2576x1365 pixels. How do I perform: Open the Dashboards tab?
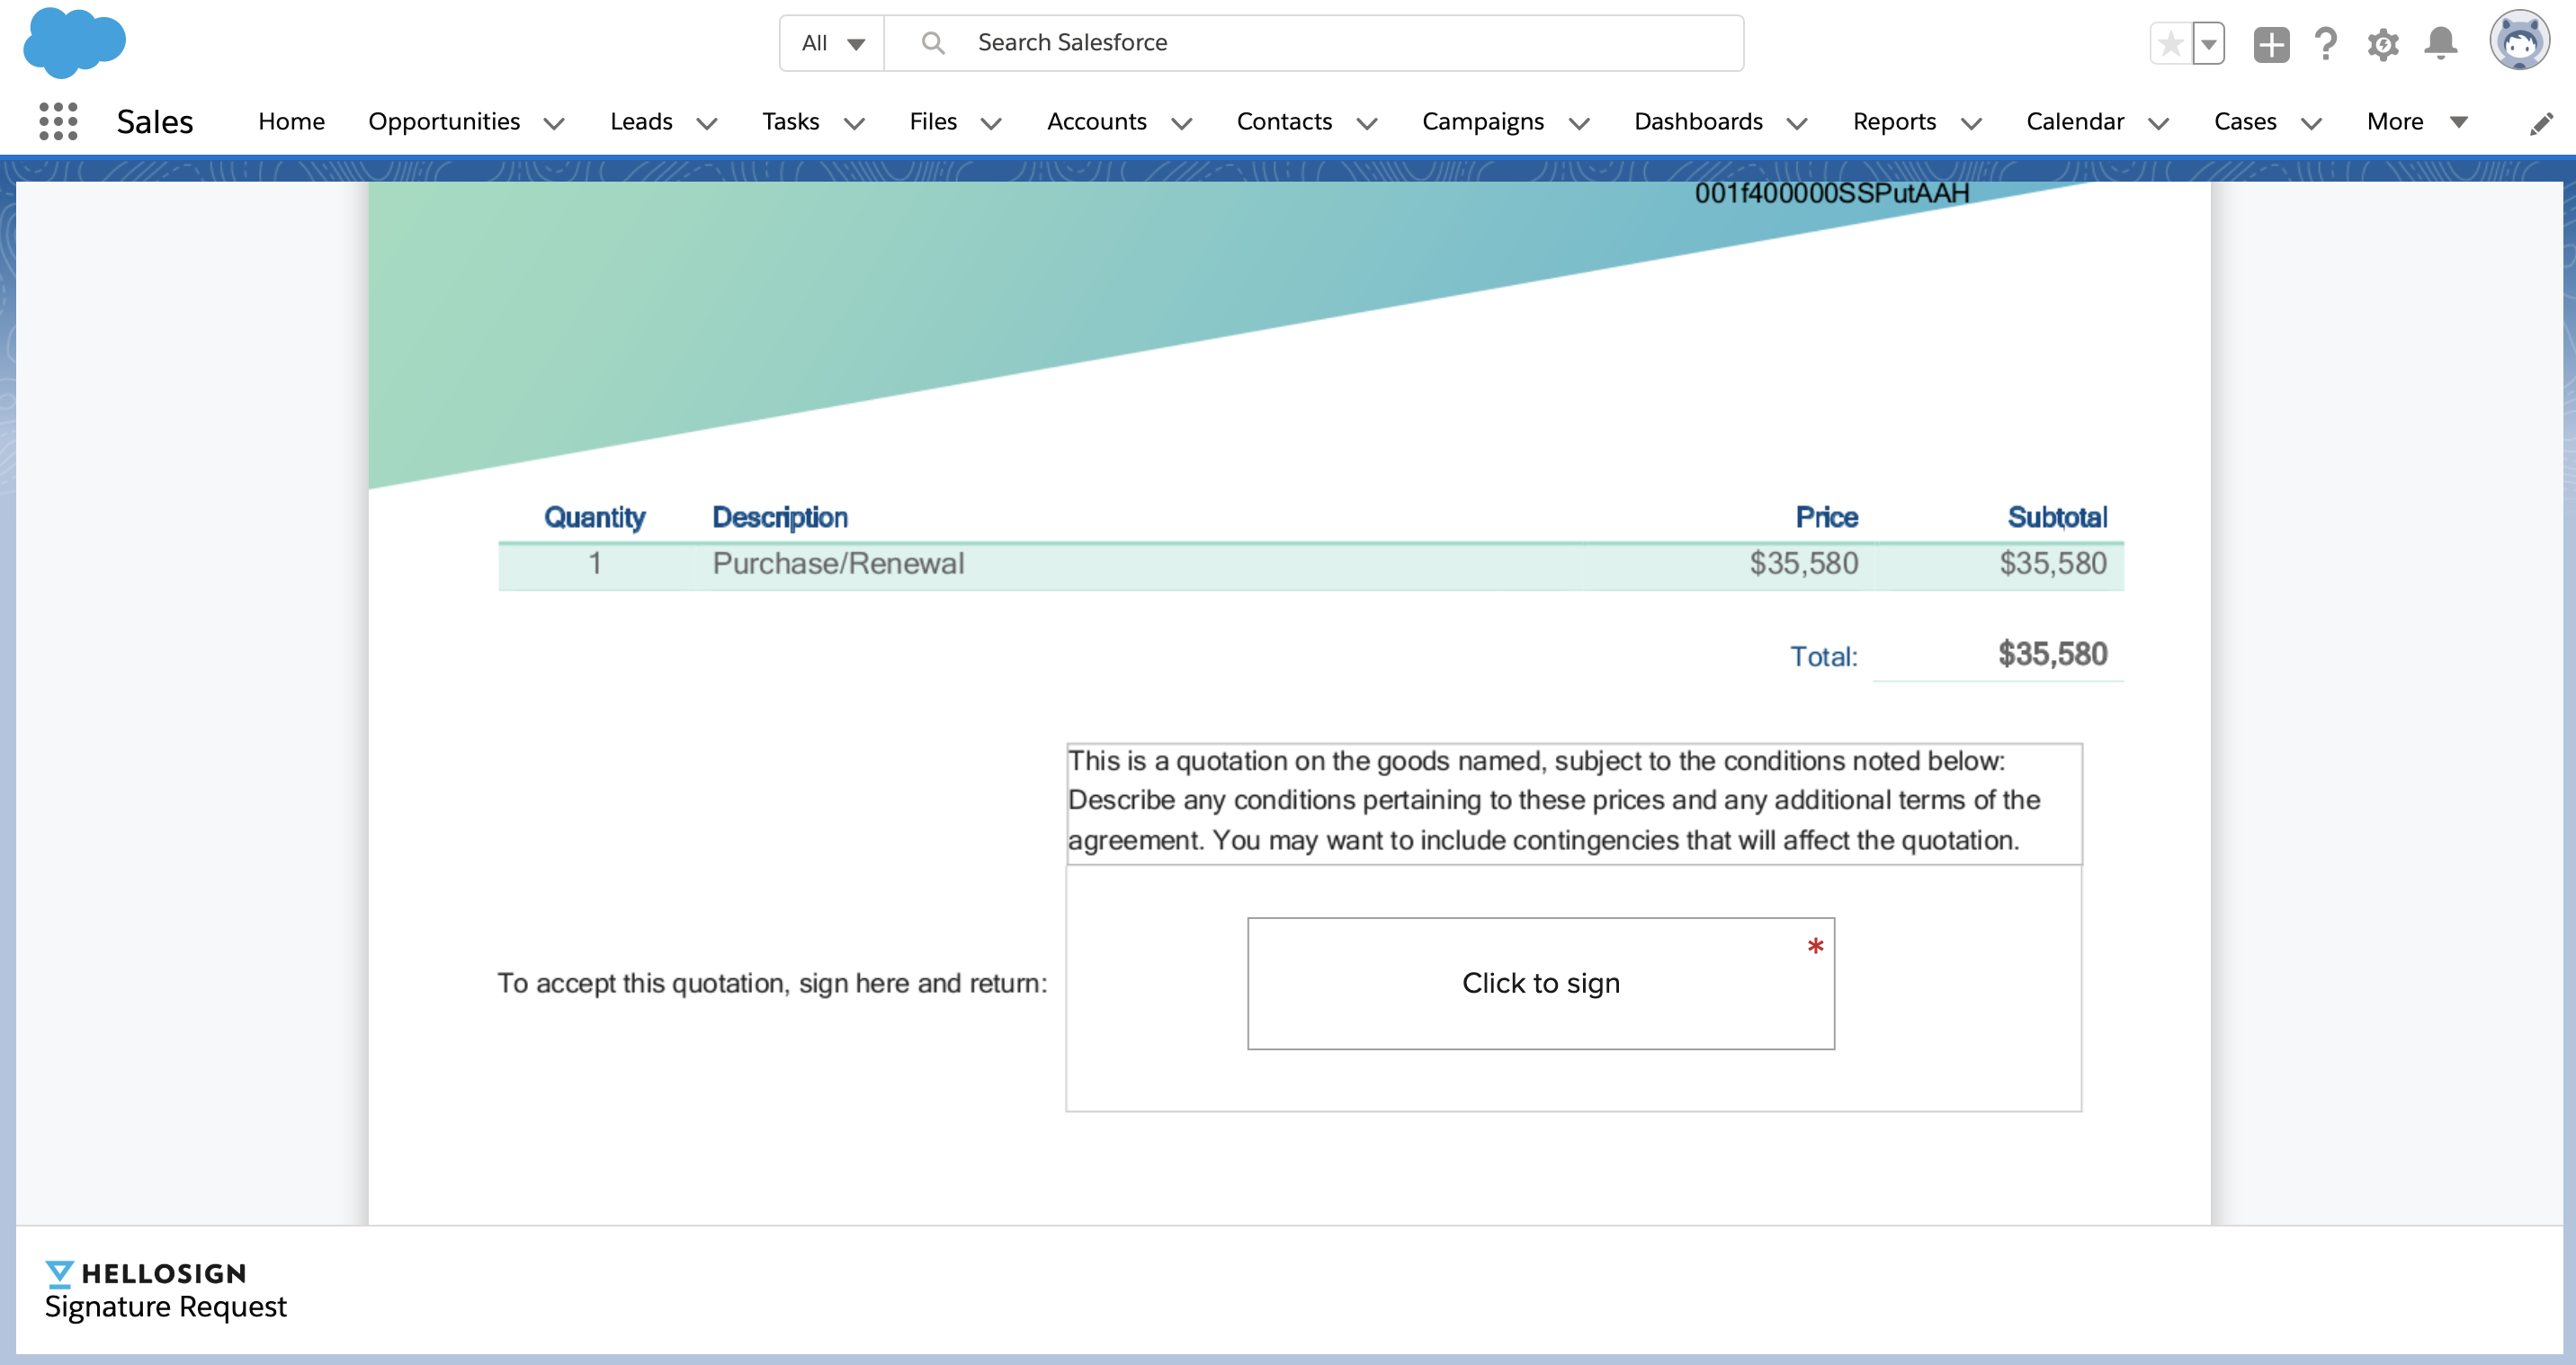(x=1697, y=121)
